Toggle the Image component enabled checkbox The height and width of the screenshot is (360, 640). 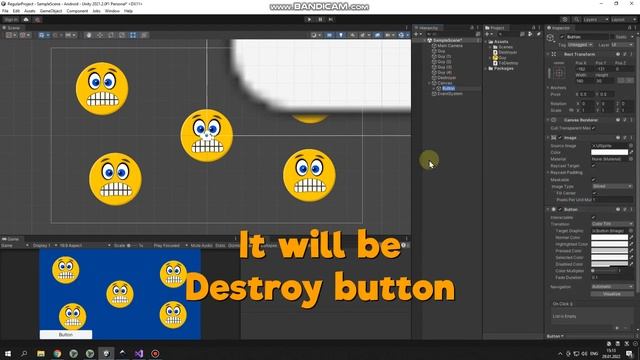pos(560,138)
